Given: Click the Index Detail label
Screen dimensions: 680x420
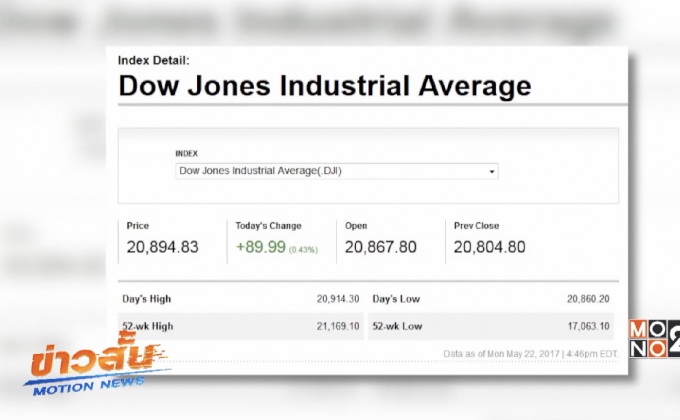Looking at the screenshot, I should [153, 60].
